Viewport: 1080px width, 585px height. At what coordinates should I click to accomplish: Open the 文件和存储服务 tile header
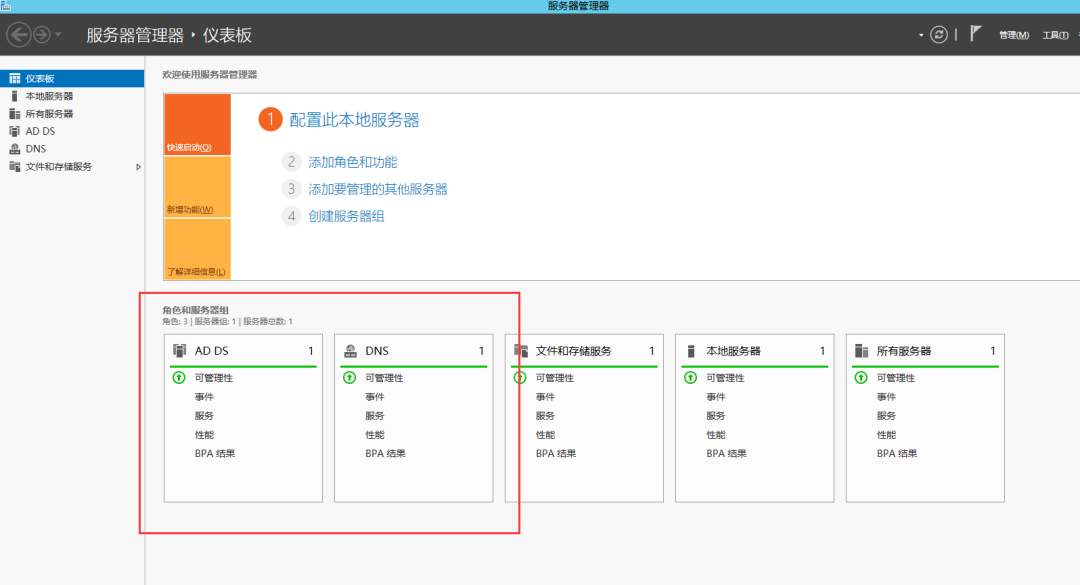[x=584, y=351]
